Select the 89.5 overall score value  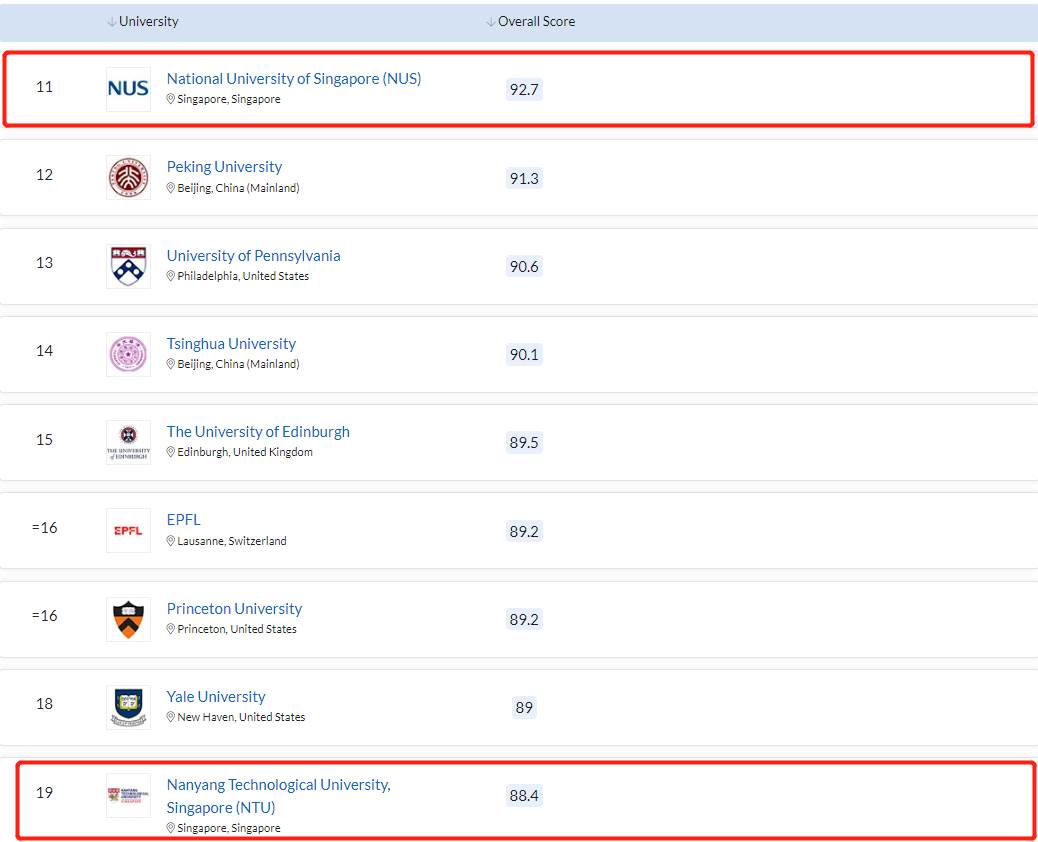pyautogui.click(x=524, y=442)
